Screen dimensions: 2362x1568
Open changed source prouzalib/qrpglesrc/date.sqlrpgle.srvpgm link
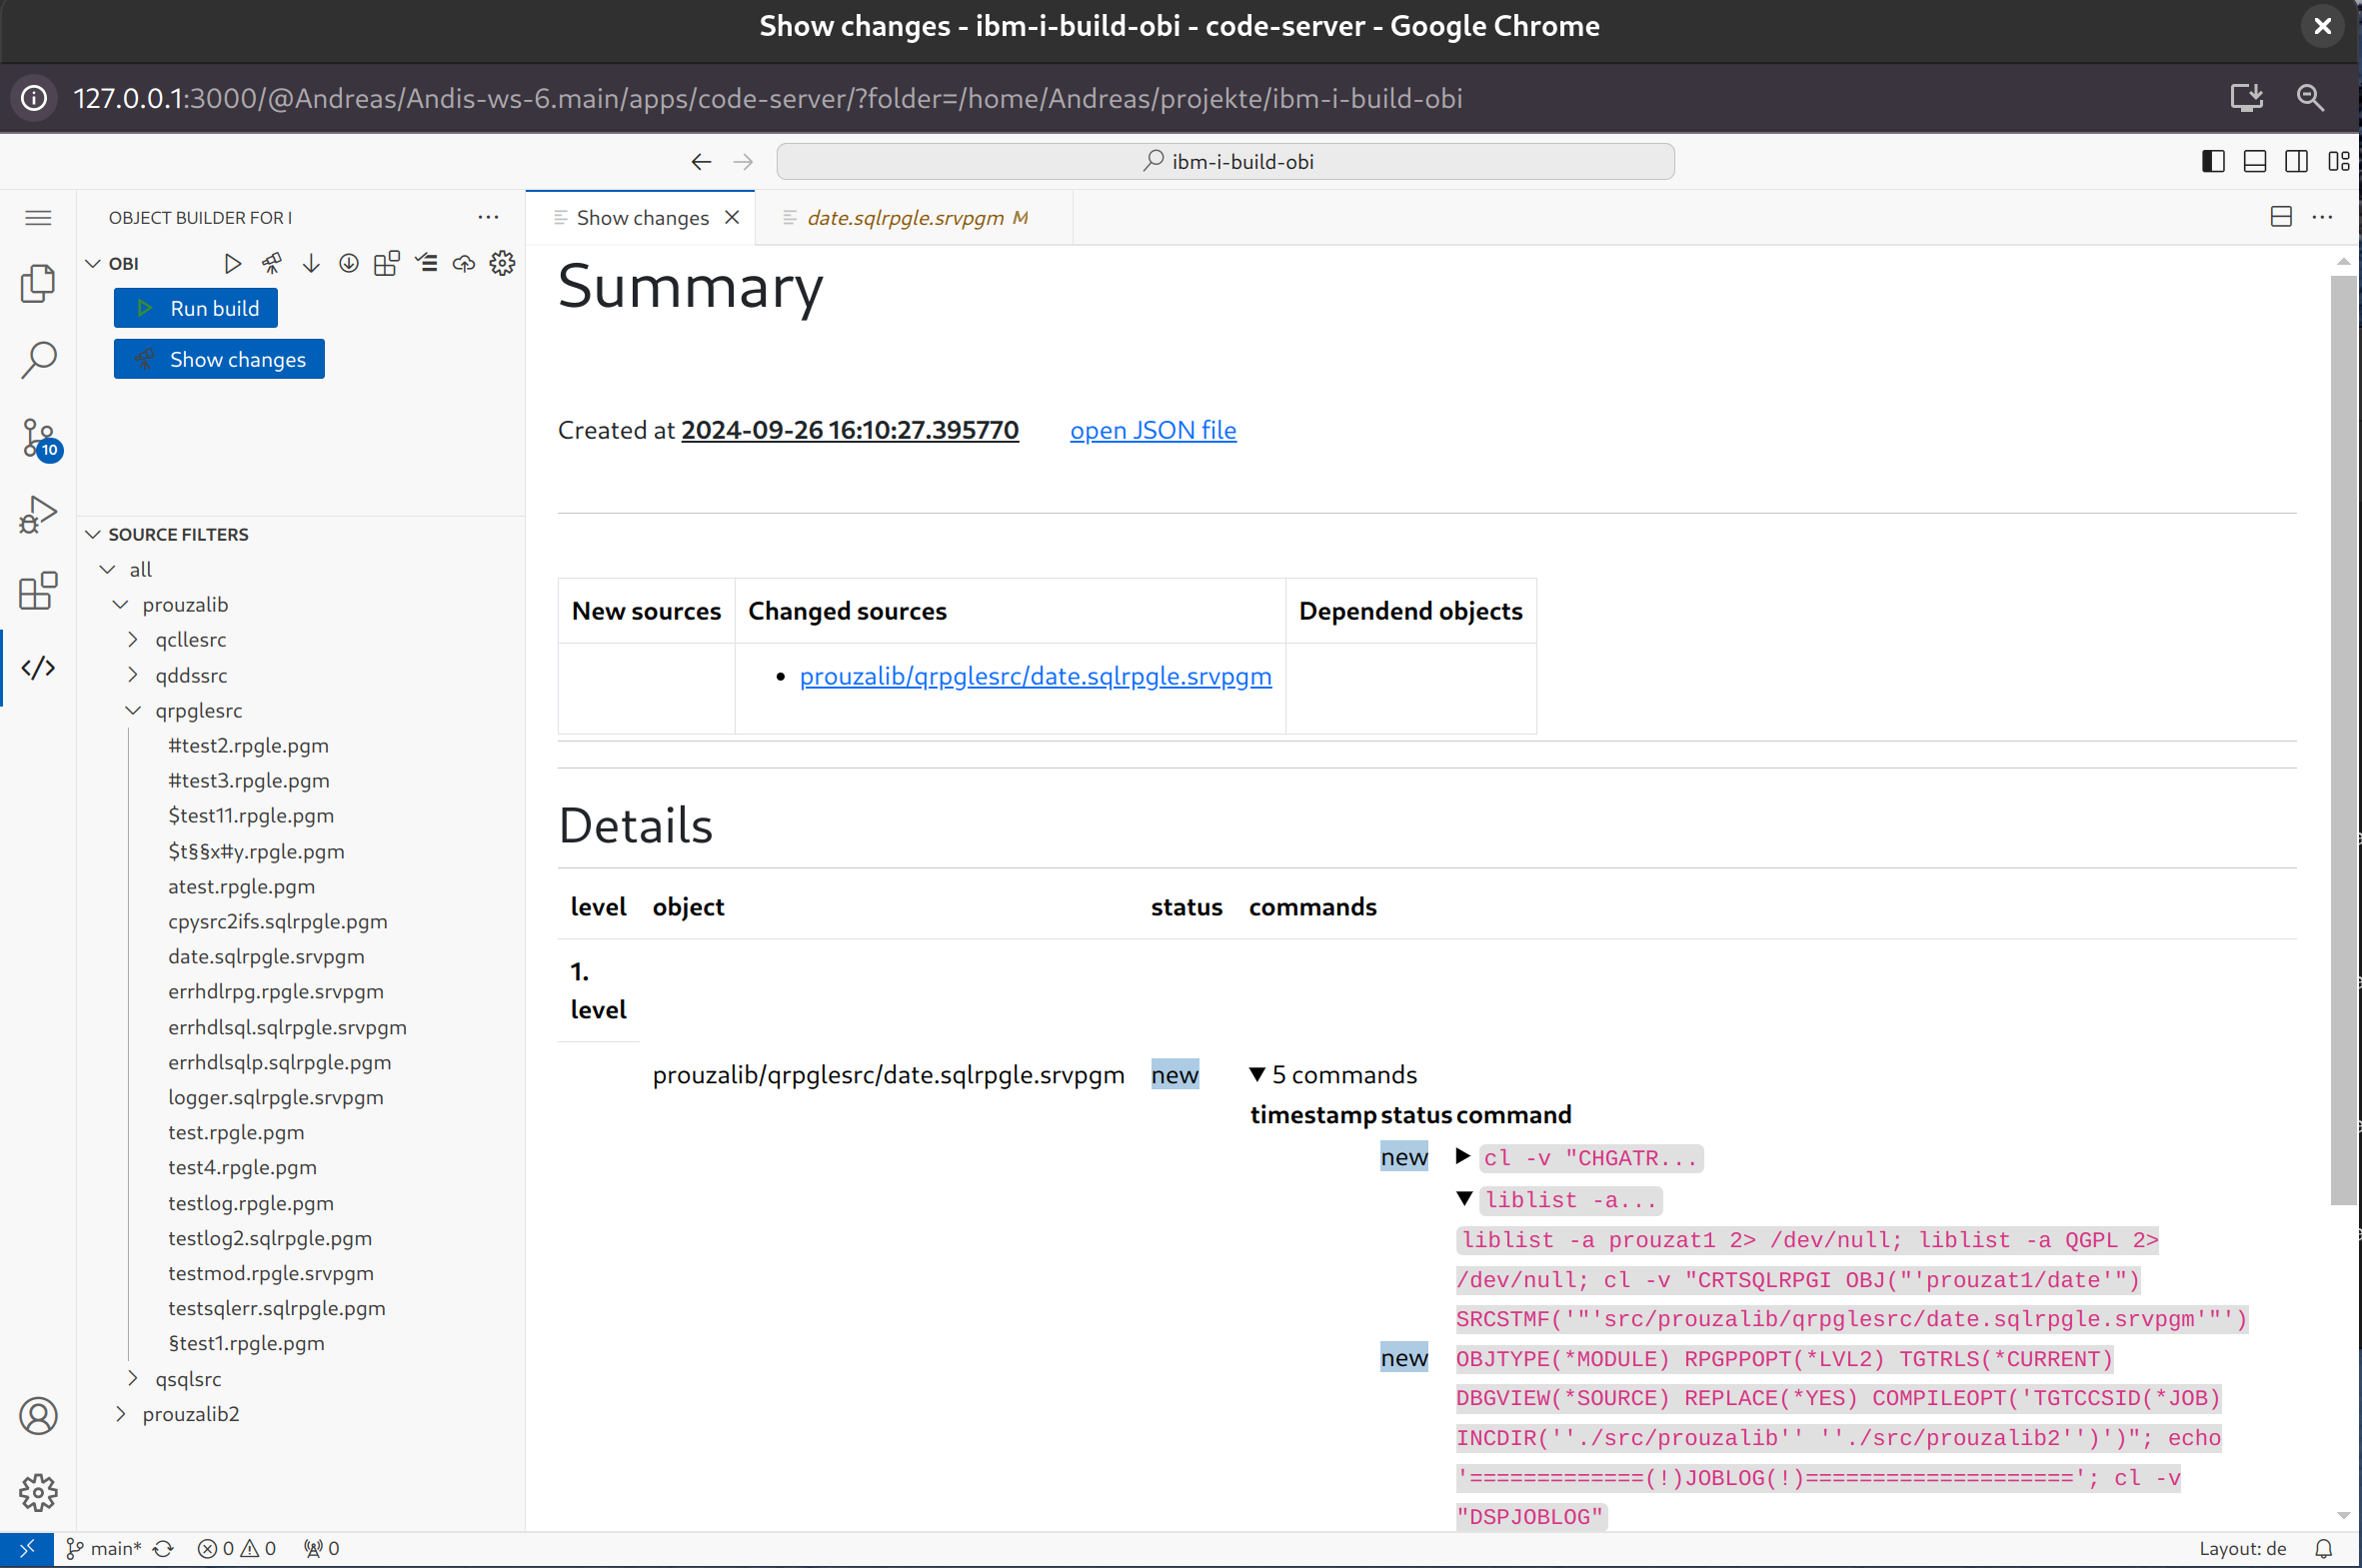click(x=1035, y=676)
